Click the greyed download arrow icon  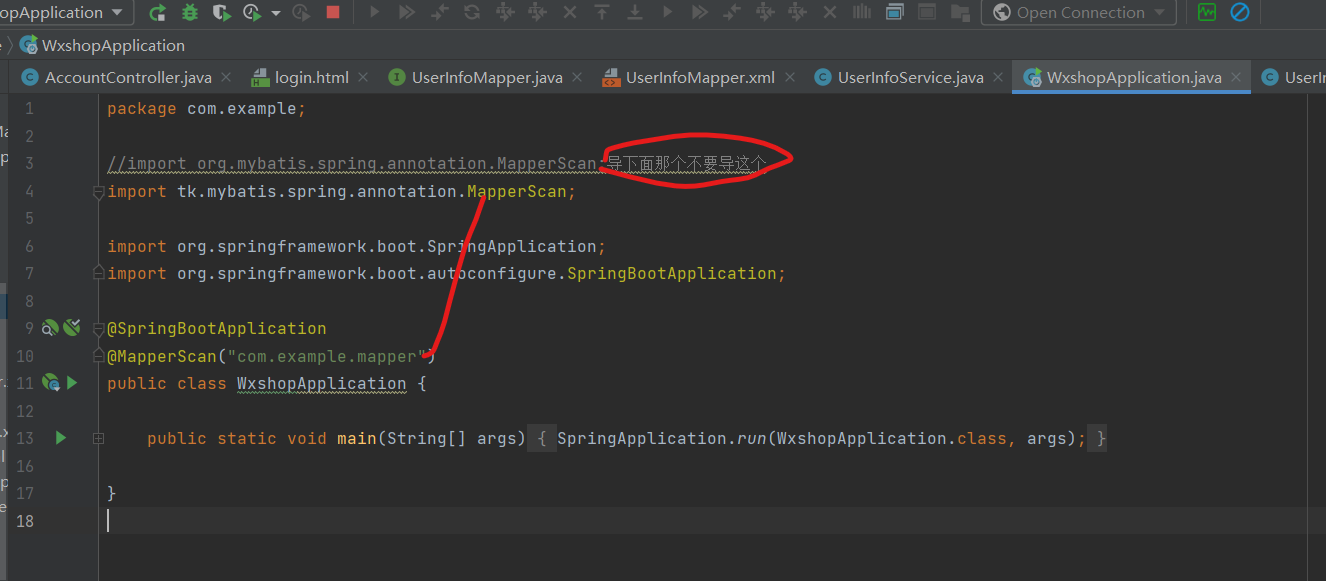(x=634, y=13)
